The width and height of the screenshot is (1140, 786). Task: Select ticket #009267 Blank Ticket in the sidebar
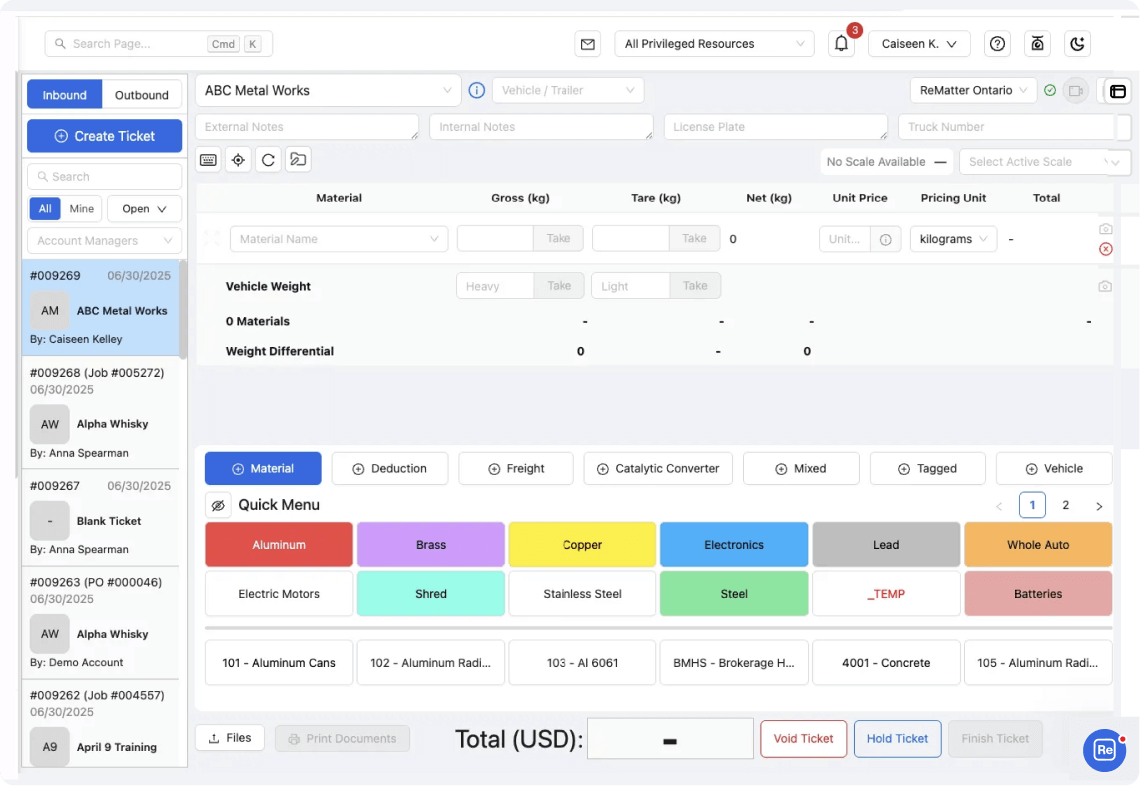click(x=101, y=520)
